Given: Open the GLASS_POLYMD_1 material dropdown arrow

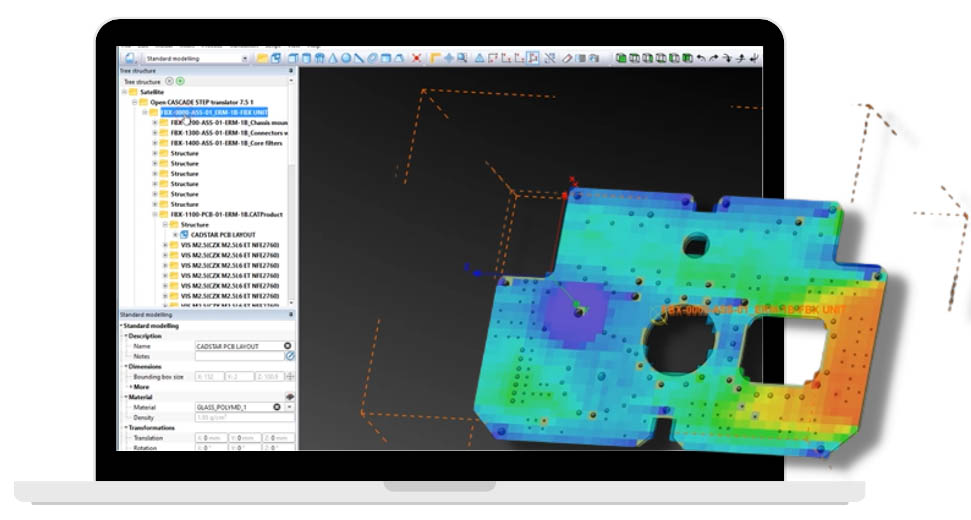Looking at the screenshot, I should click(290, 408).
